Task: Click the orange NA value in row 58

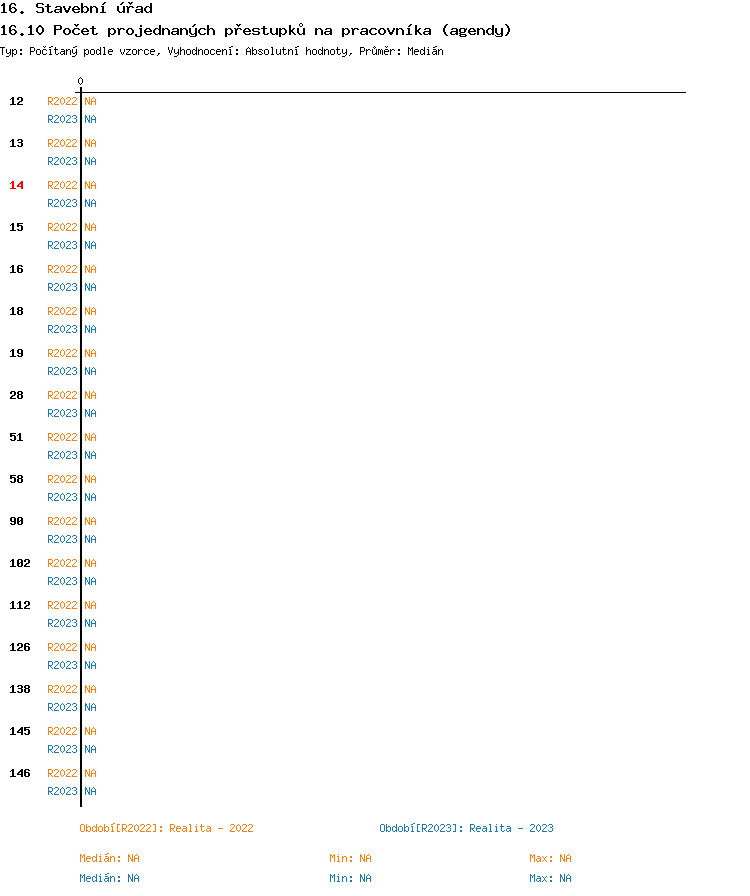Action: [90, 479]
